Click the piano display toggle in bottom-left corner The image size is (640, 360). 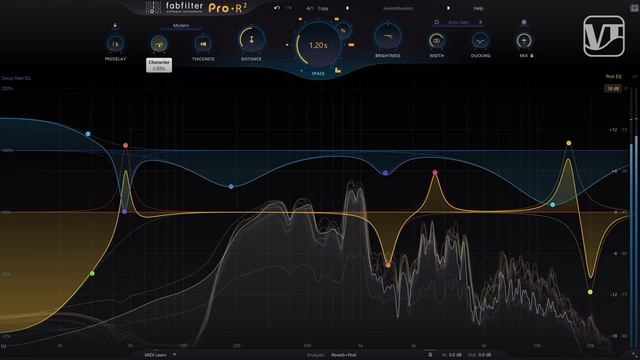(x=4, y=346)
